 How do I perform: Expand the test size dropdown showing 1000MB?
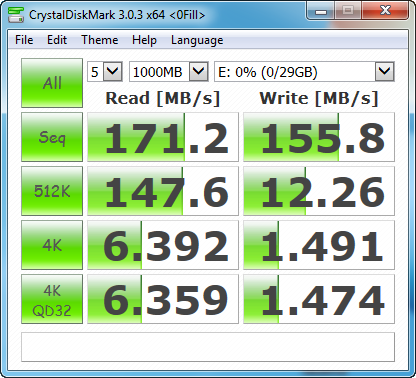(x=169, y=71)
